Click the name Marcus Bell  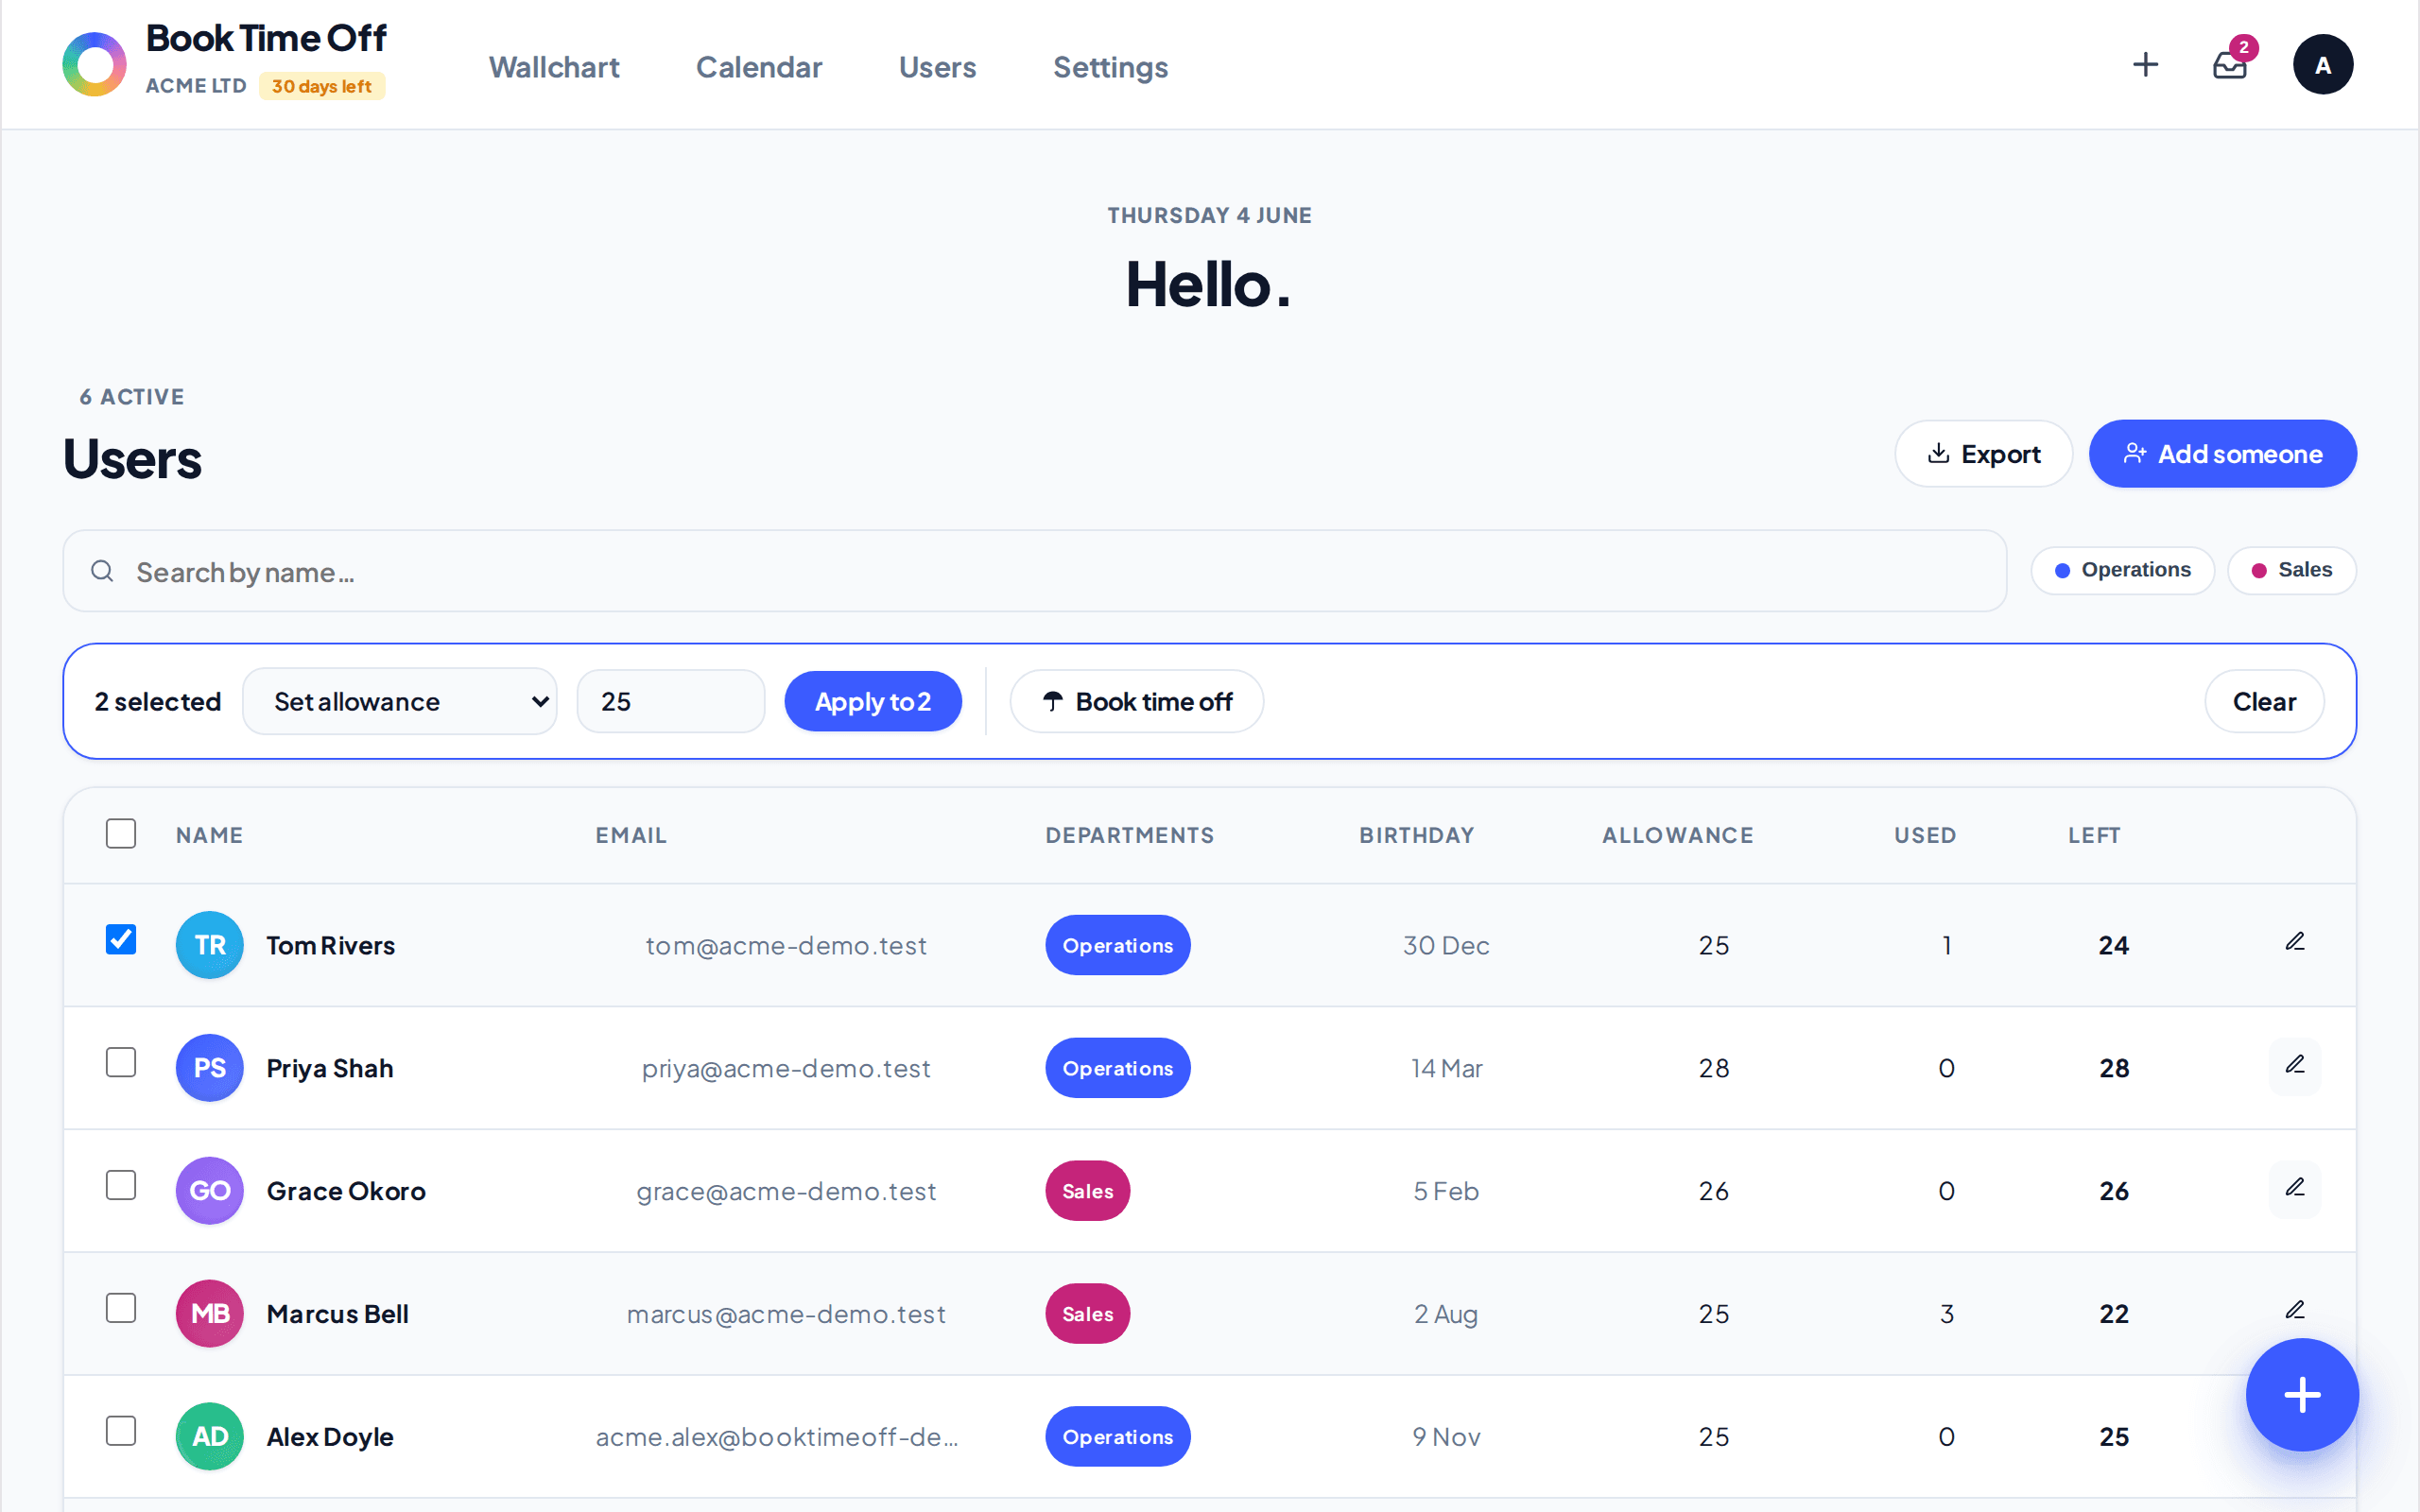coord(338,1314)
